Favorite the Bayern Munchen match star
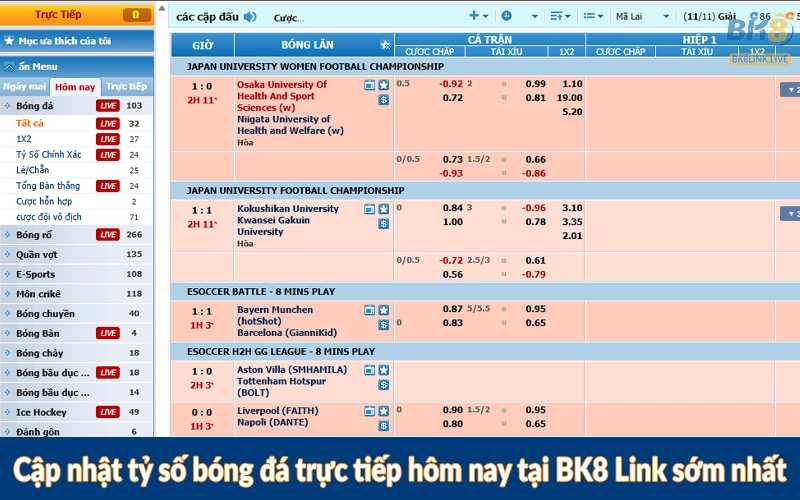The height and width of the screenshot is (500, 800). (384, 310)
